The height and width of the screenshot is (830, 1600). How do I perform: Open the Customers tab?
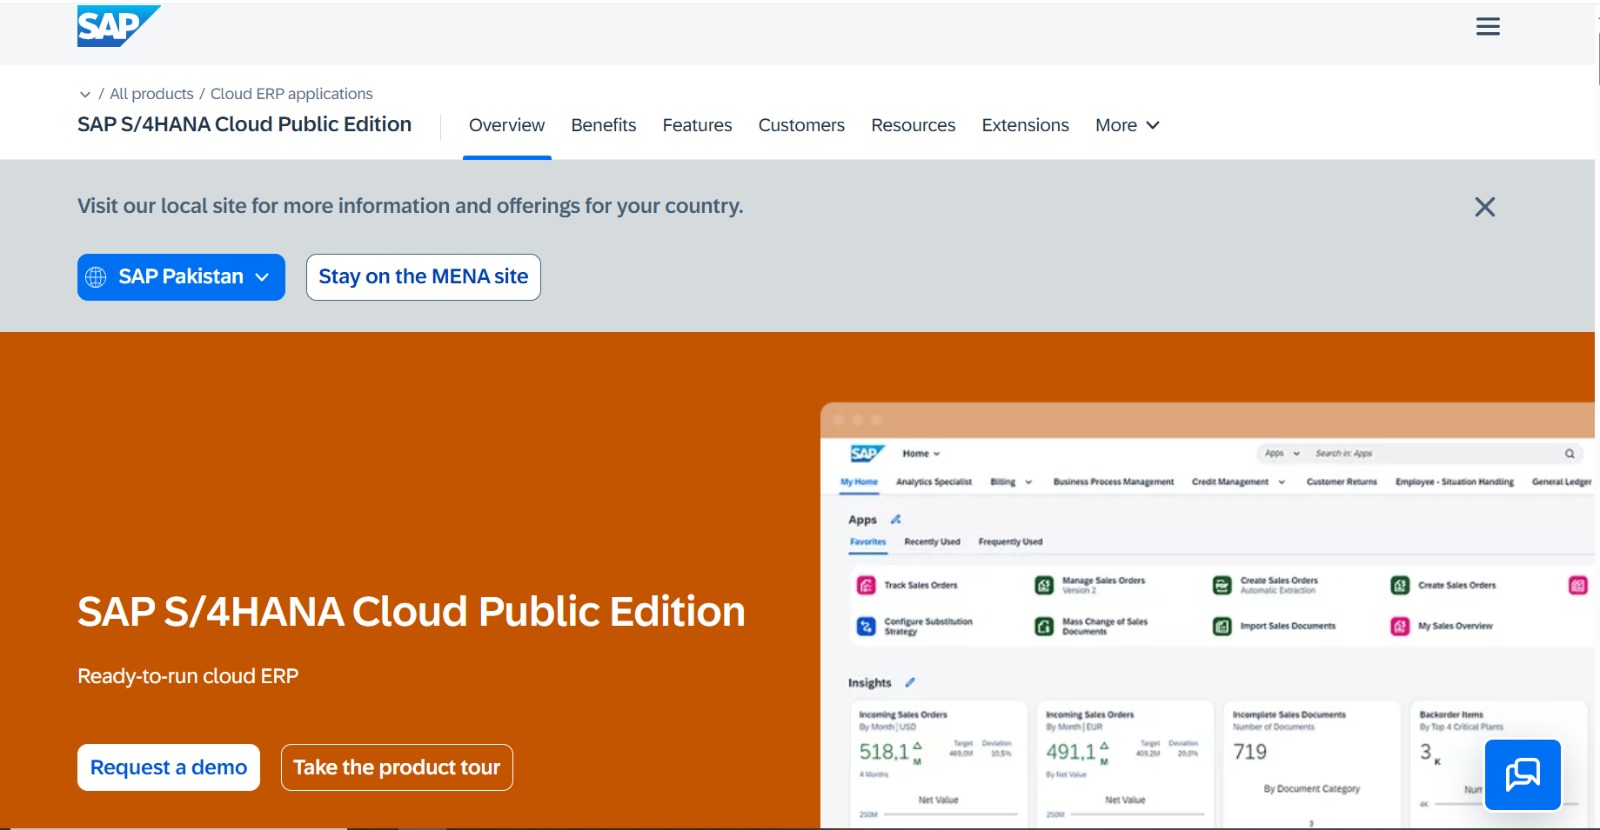click(x=801, y=125)
